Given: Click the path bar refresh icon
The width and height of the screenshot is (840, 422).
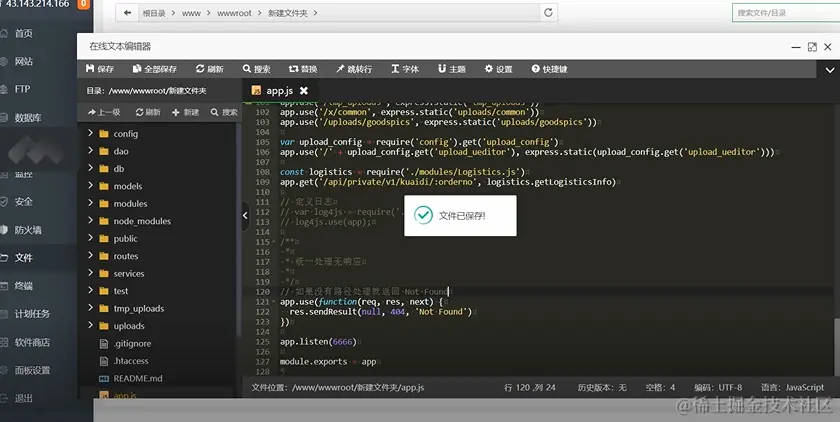Looking at the screenshot, I should (x=548, y=12).
